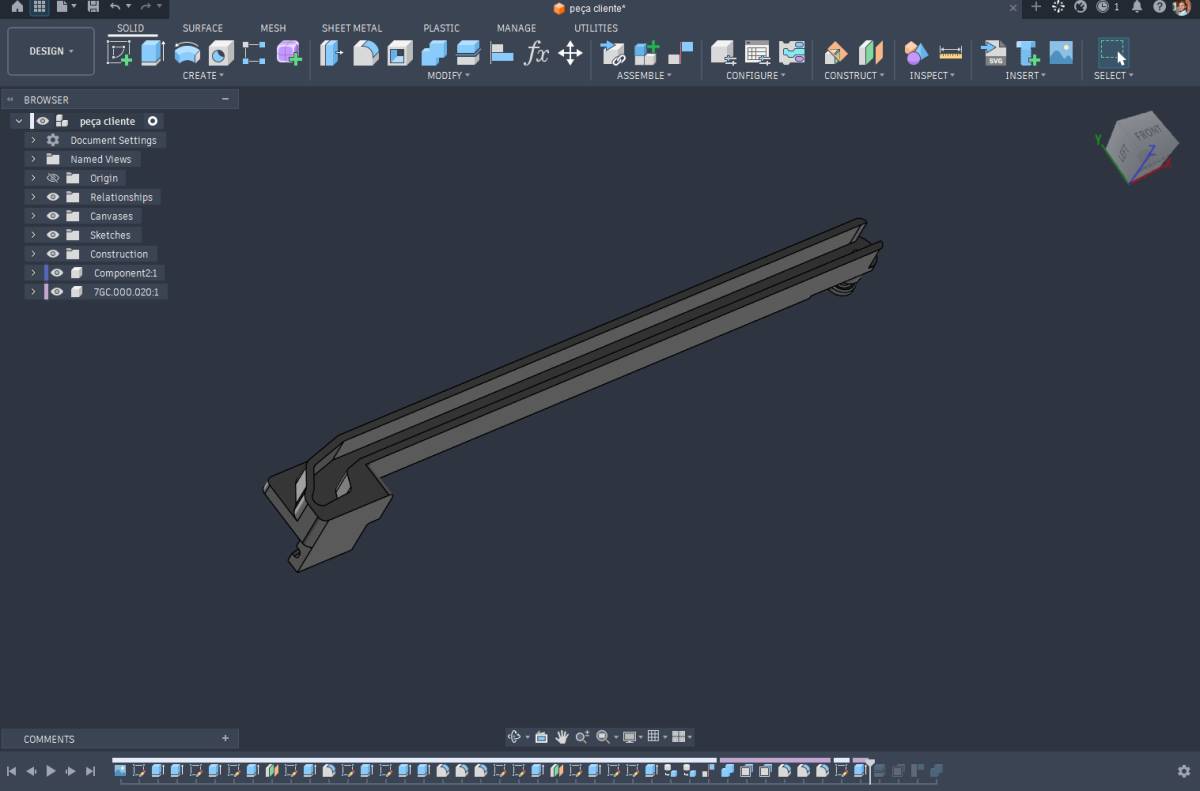Open the Insert SVG tool
Image resolution: width=1200 pixels, height=791 pixels.
[x=993, y=53]
